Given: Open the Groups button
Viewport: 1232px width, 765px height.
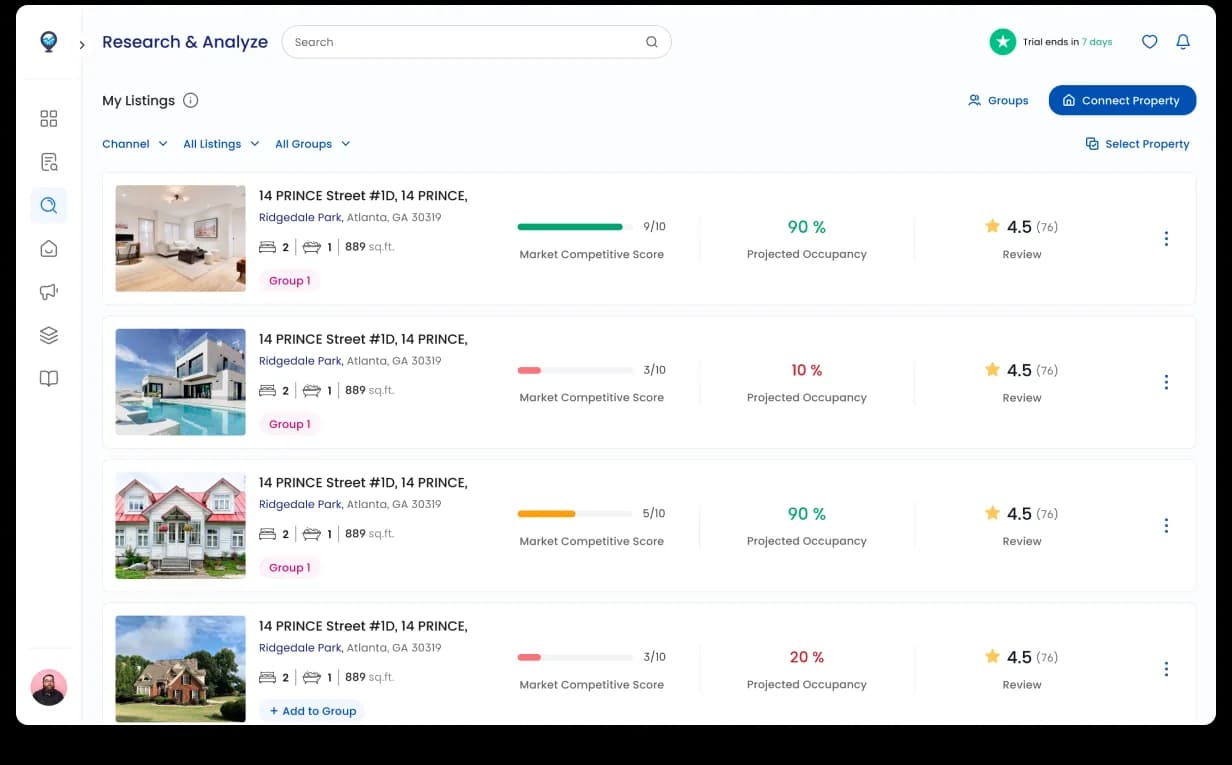Looking at the screenshot, I should coord(998,100).
